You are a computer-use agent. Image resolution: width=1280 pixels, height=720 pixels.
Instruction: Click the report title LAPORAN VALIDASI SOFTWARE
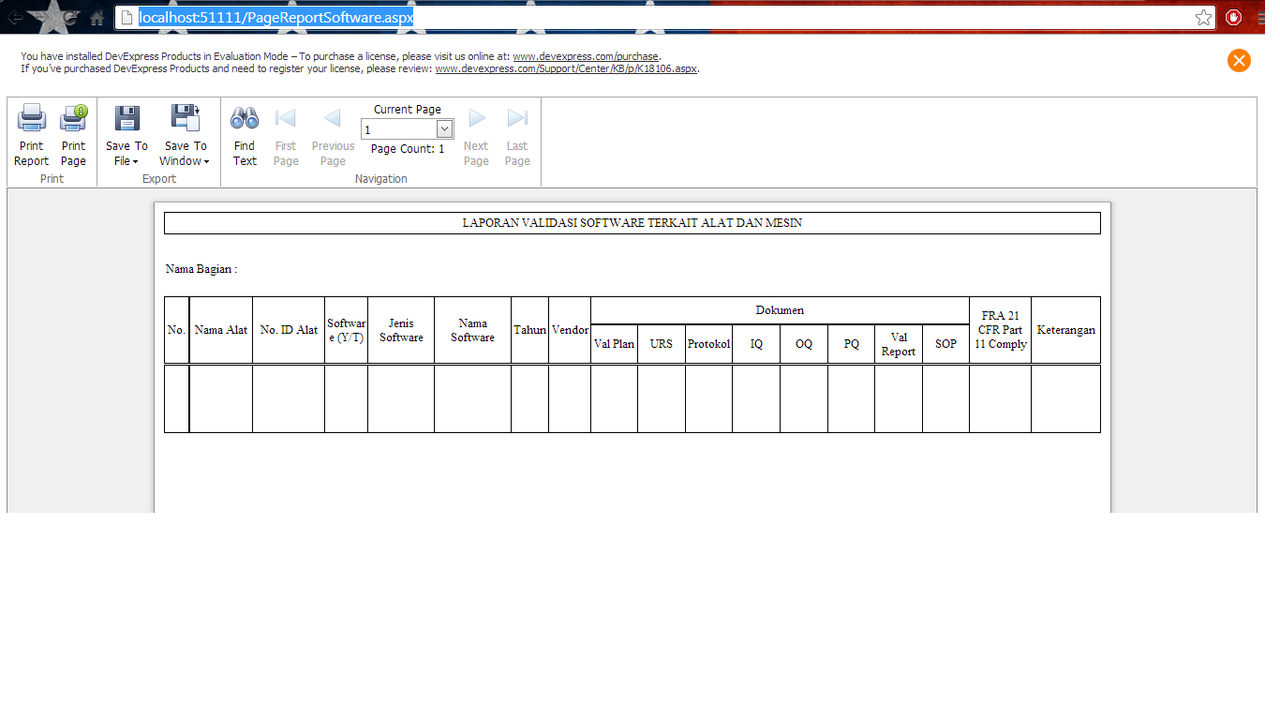[631, 223]
